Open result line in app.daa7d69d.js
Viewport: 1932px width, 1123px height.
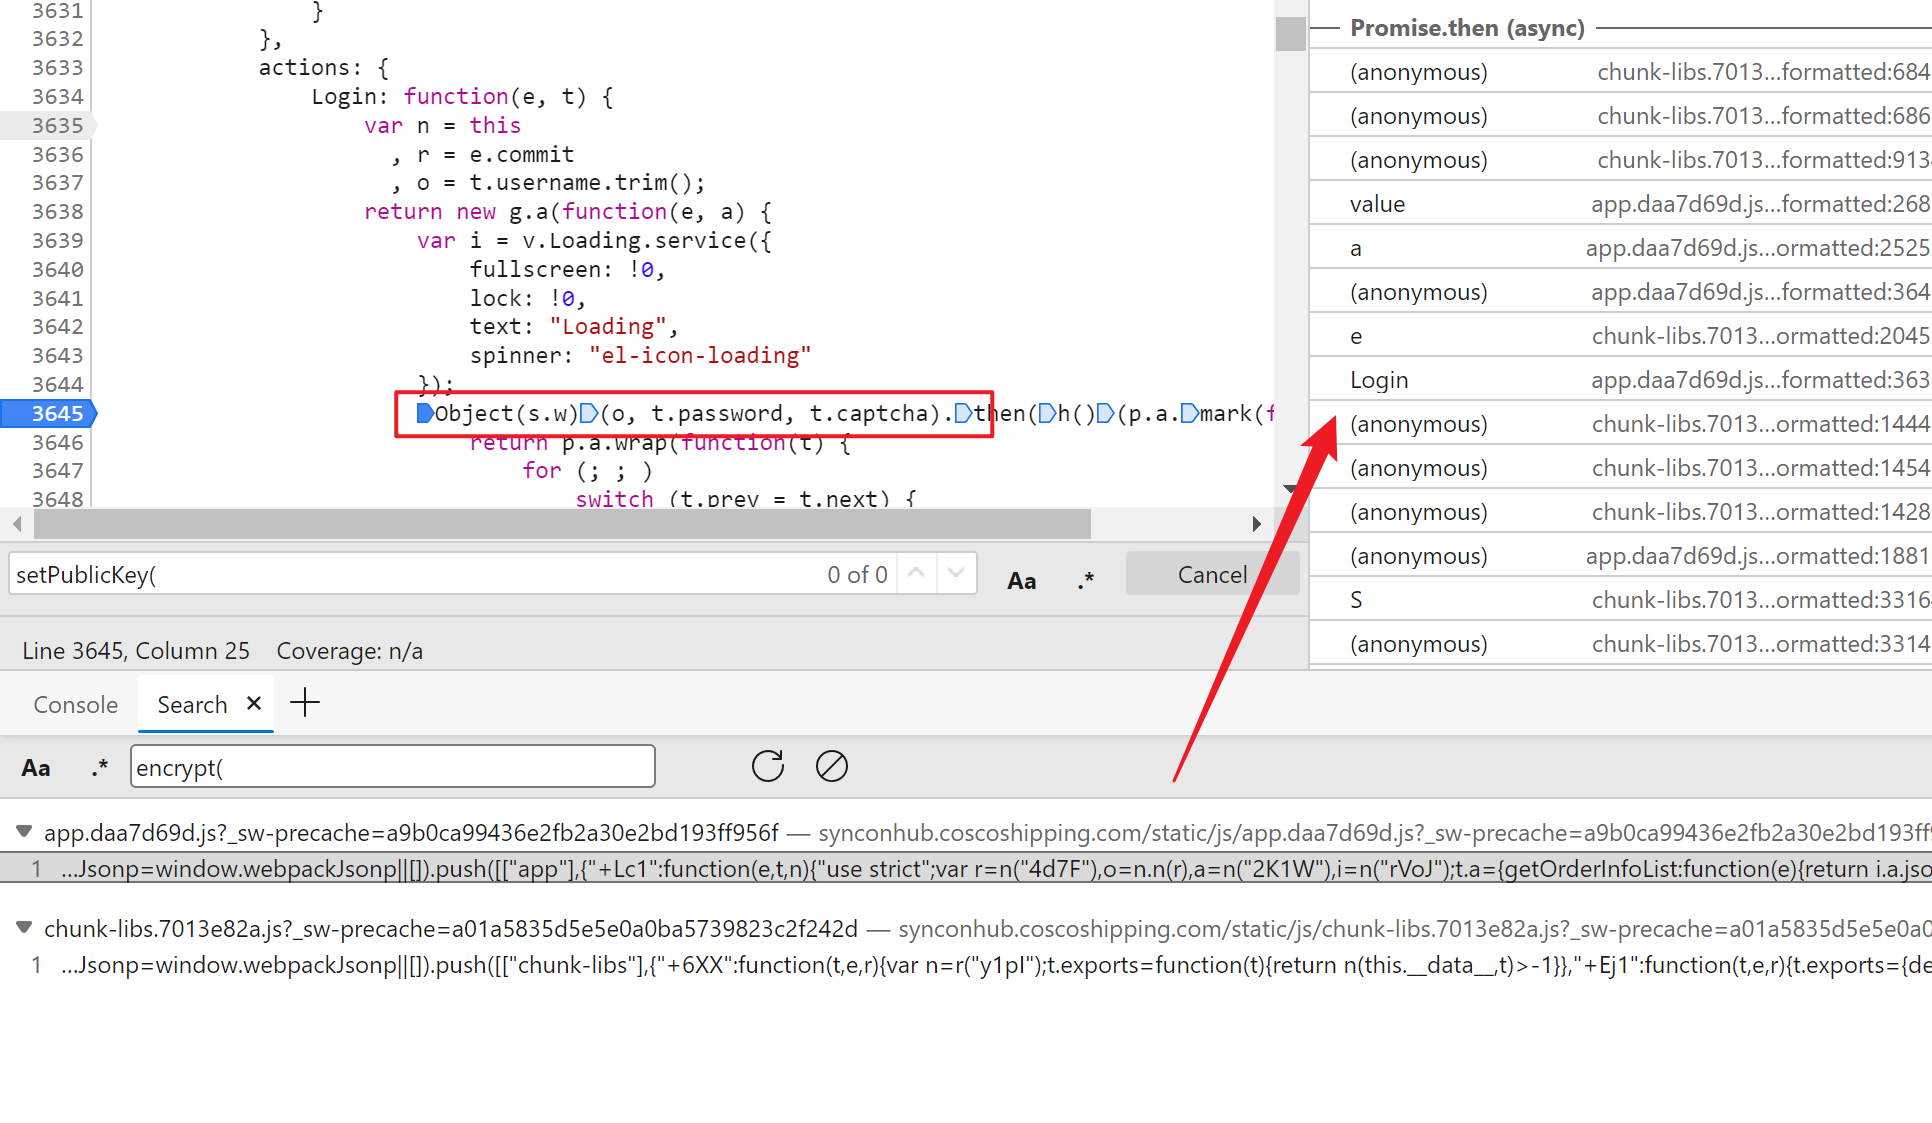coord(966,869)
